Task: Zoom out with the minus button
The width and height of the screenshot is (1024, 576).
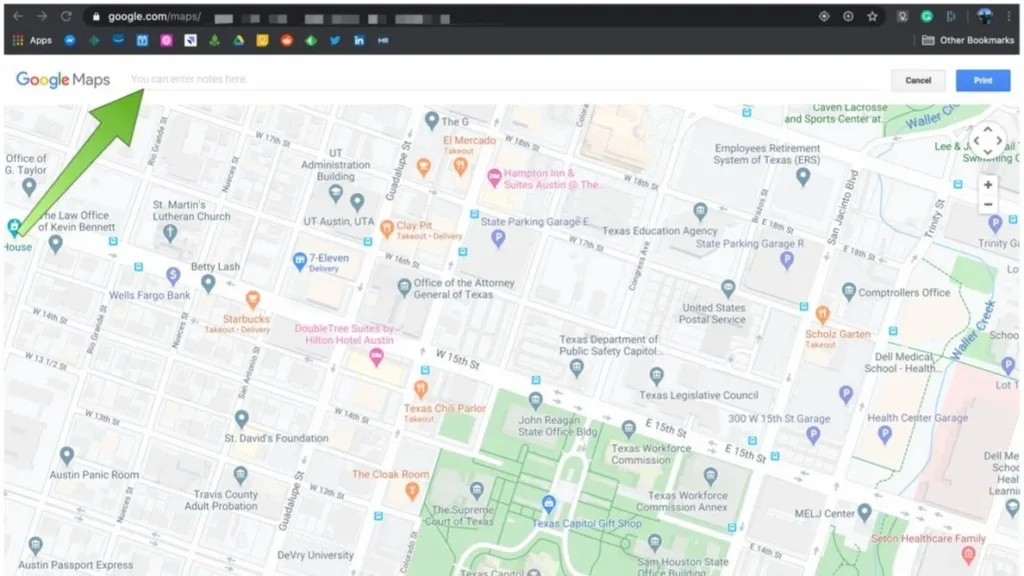Action: click(987, 204)
